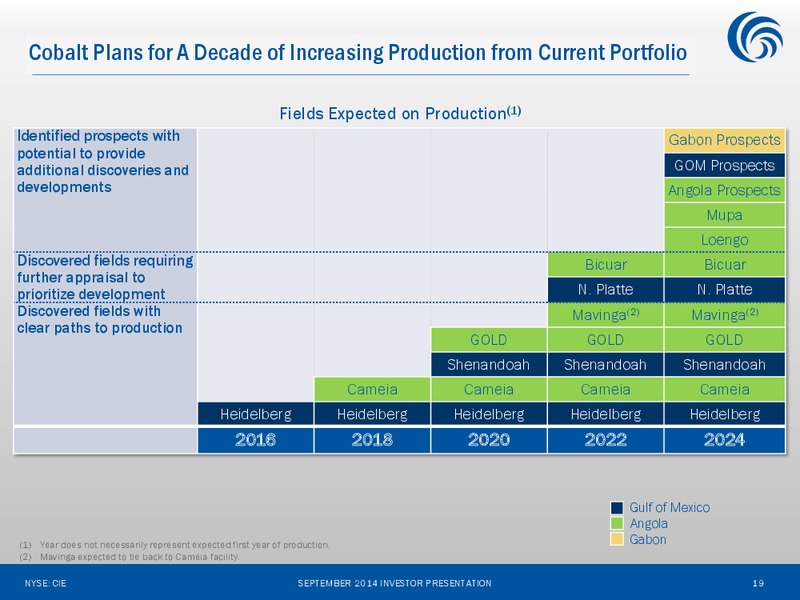Click 'Heidelberg' in the 2022 column
Screen dimensions: 800x600
pyautogui.click(x=606, y=414)
